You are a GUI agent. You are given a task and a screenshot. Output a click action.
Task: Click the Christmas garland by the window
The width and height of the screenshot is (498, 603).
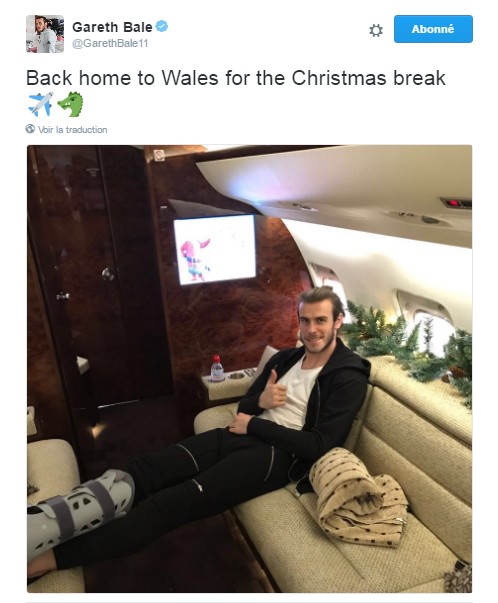click(x=408, y=345)
